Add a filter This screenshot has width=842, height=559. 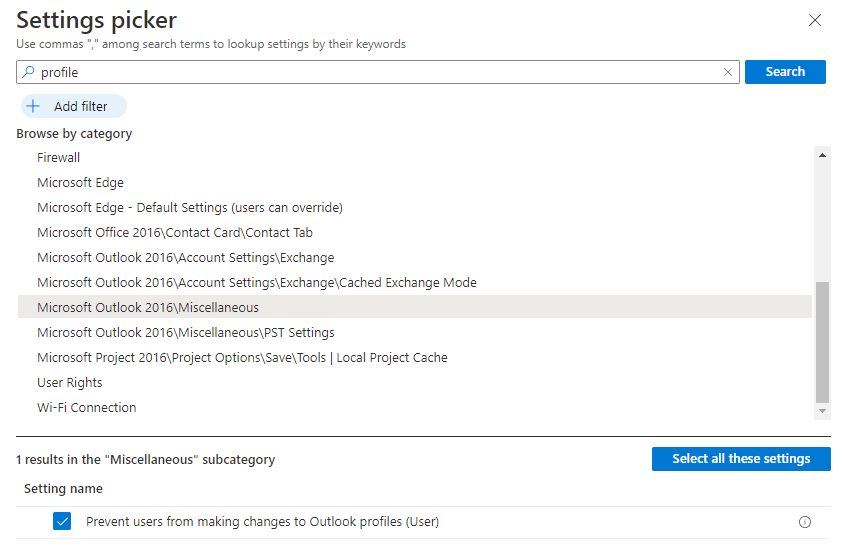coord(74,106)
